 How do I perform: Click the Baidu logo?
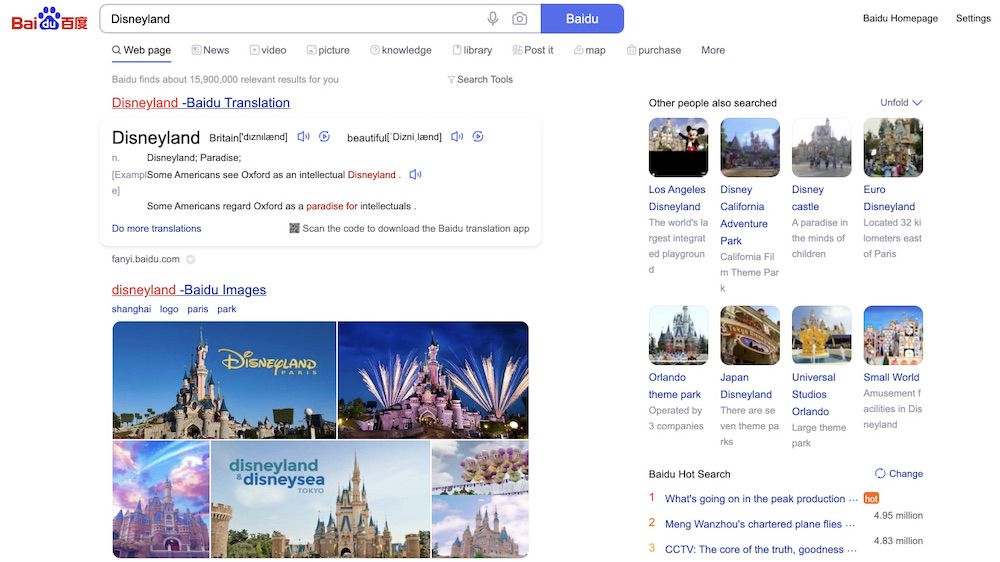click(x=49, y=19)
